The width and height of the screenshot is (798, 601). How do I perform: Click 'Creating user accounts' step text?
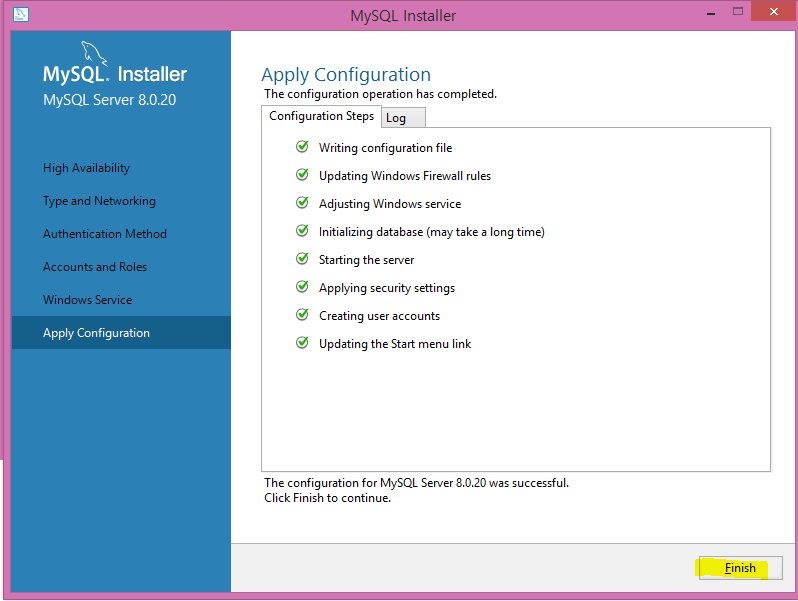point(379,316)
